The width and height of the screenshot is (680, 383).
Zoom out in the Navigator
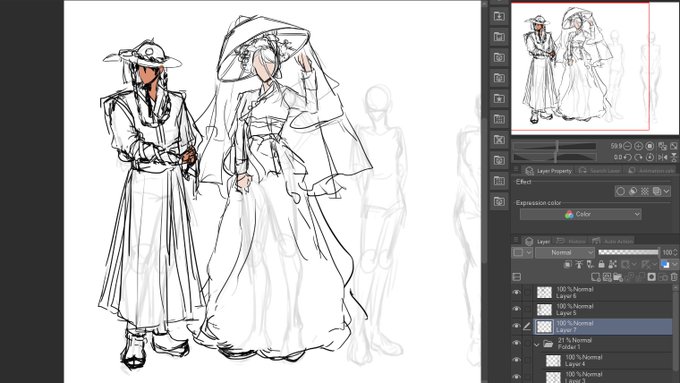click(627, 146)
